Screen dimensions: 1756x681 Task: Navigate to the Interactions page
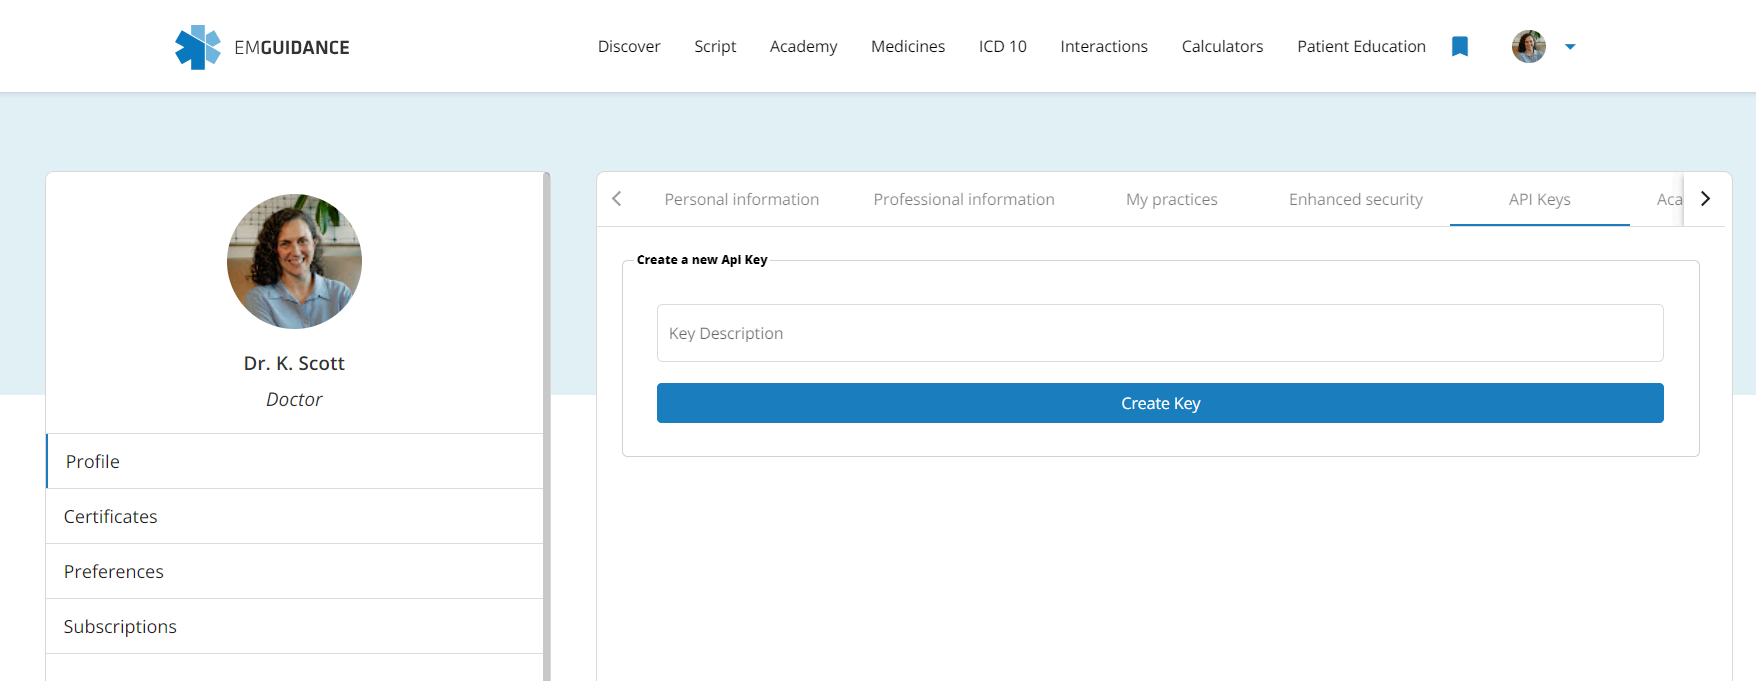pos(1103,47)
